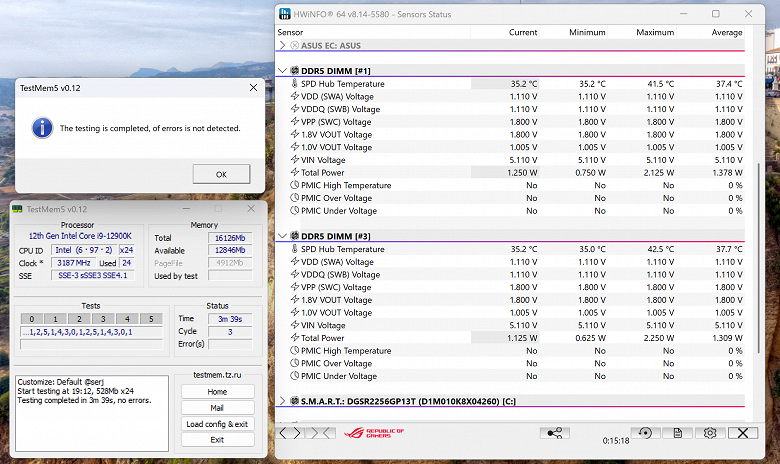Collapse the DDR5 DIMM [#3] group
The image size is (780, 464).
pos(281,236)
